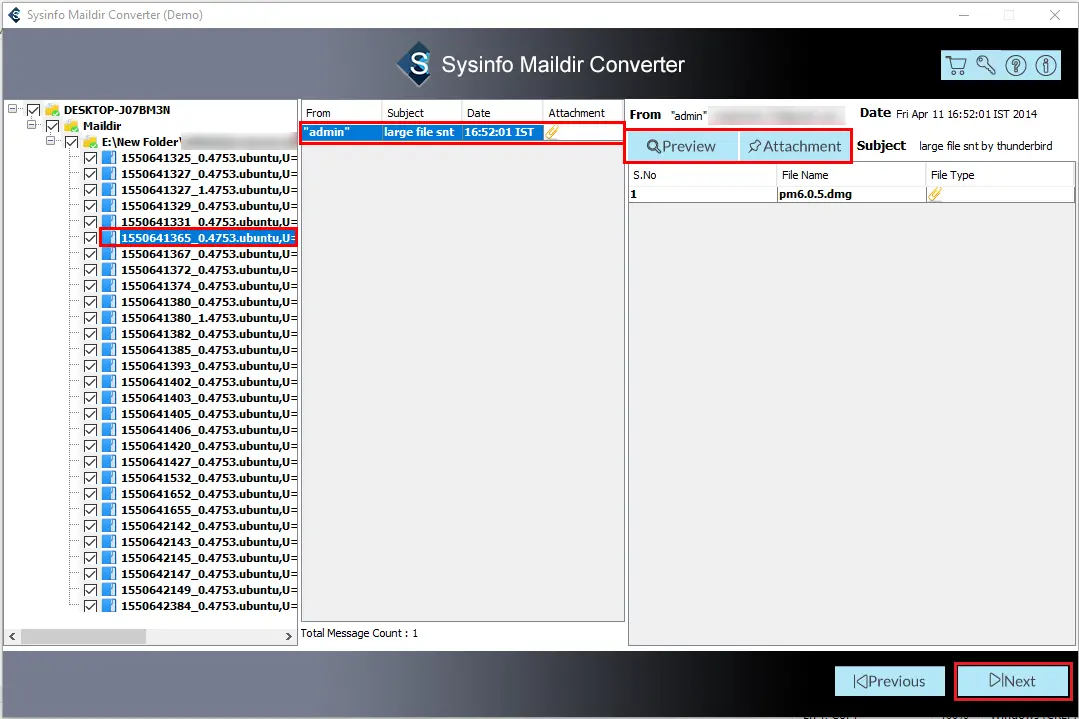Click file icon of 1550641327_0.4753.ubuntu
Screen dimensions: 1079x719
(109, 174)
